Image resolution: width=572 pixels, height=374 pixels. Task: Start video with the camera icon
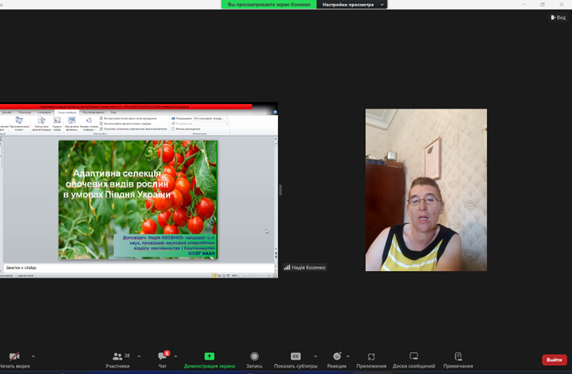pos(14,356)
